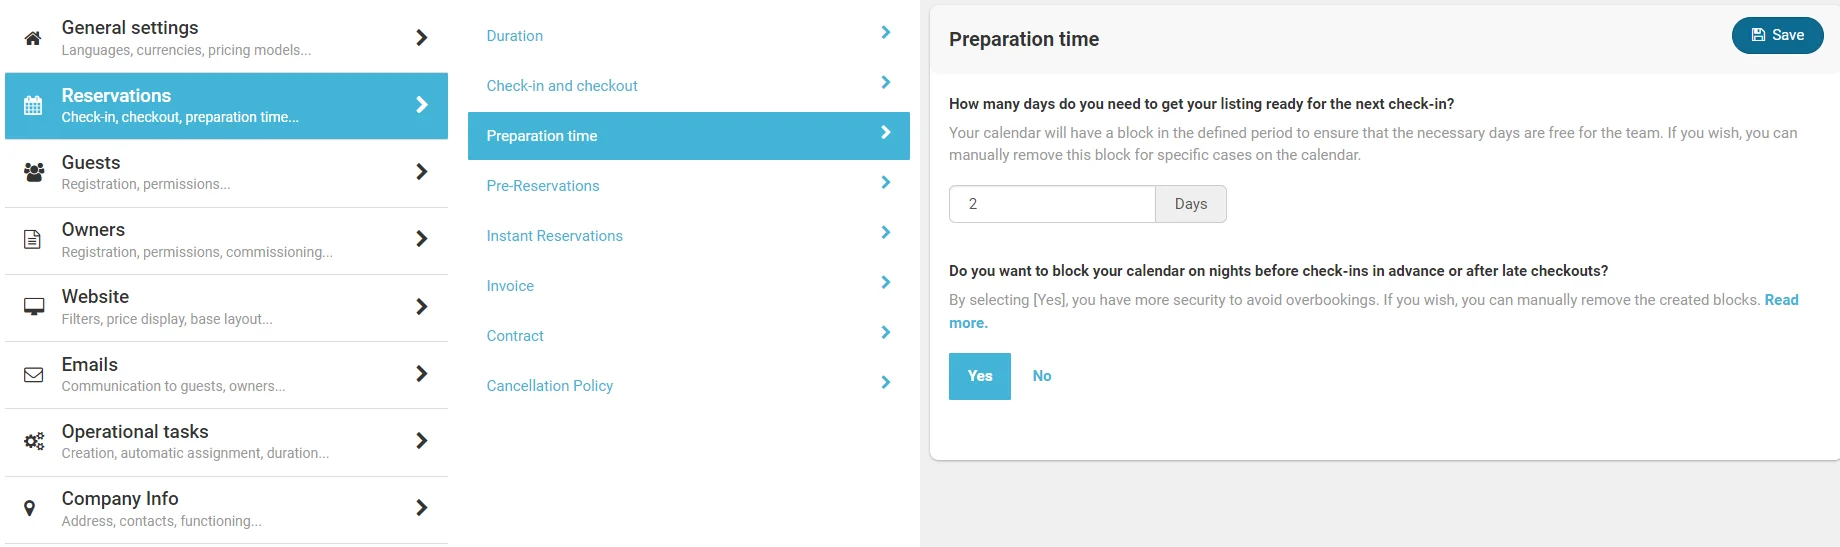The width and height of the screenshot is (1840, 547).
Task: Save the preparation time settings
Action: tap(1777, 35)
